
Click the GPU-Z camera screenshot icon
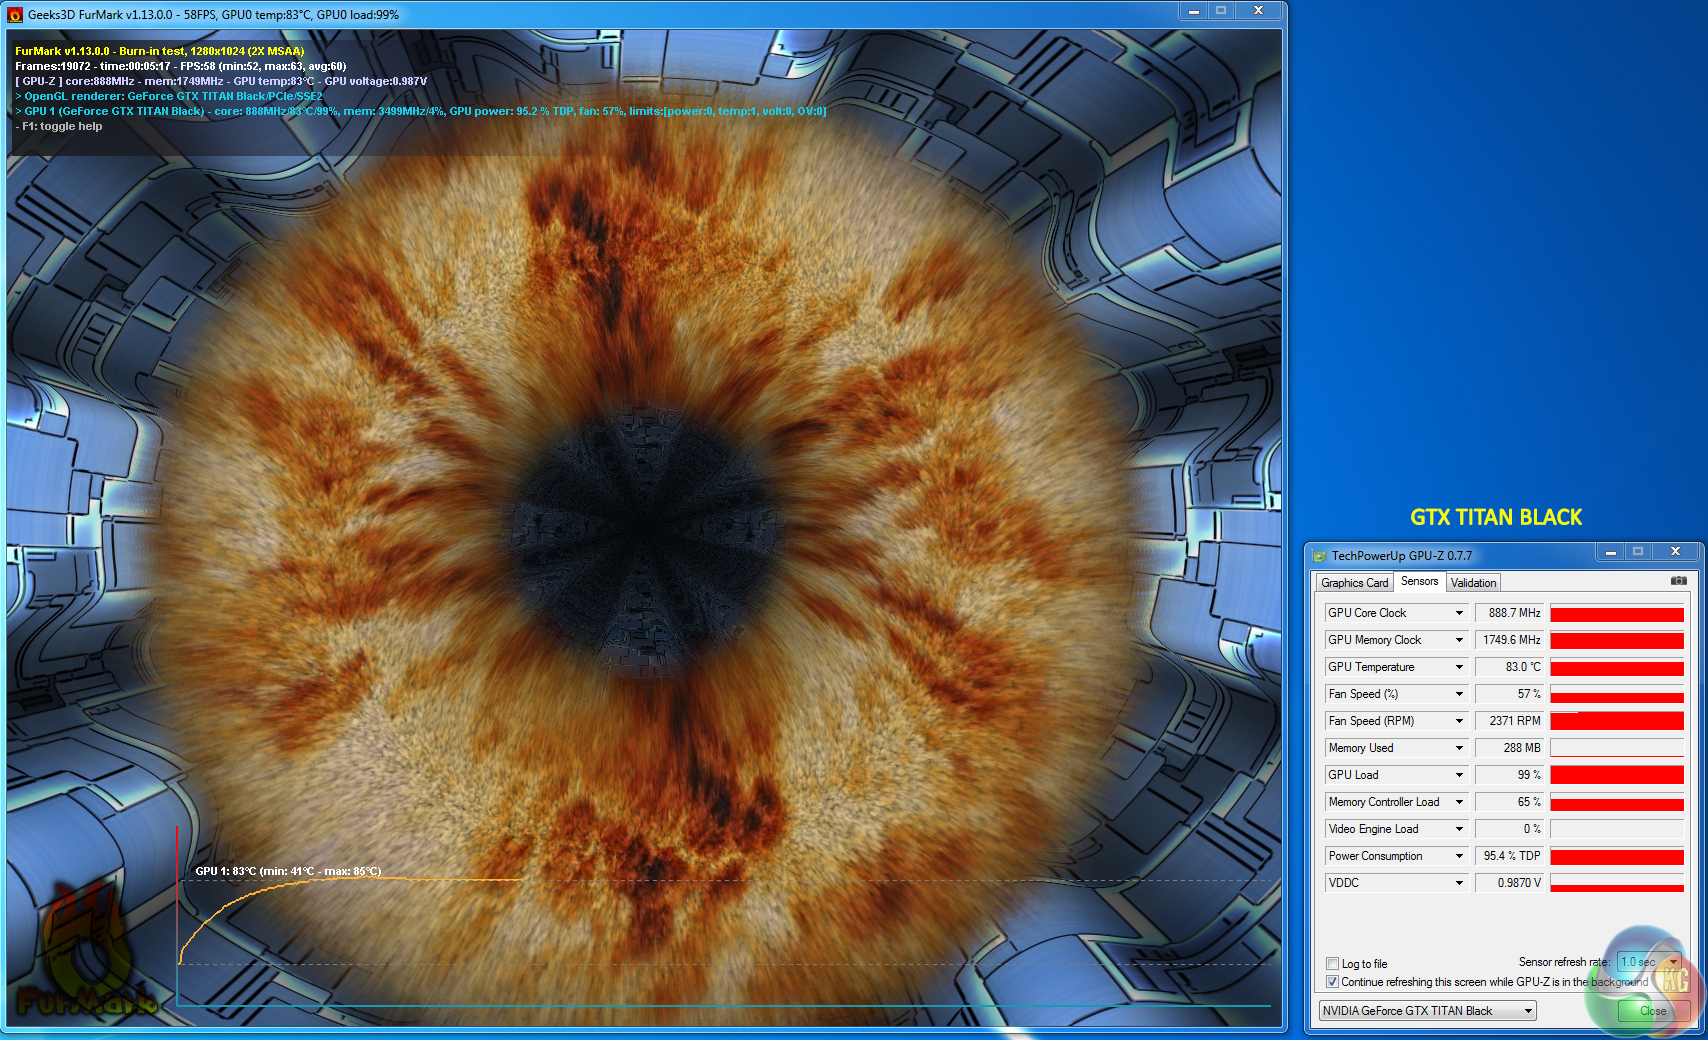[x=1678, y=581]
